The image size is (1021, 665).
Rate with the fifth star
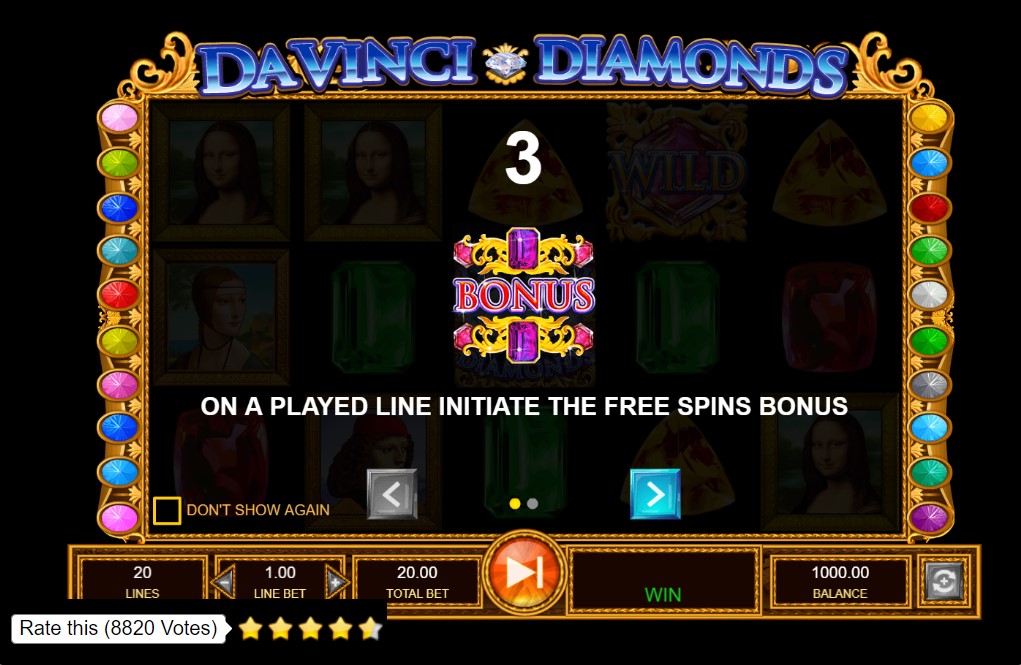tap(371, 629)
